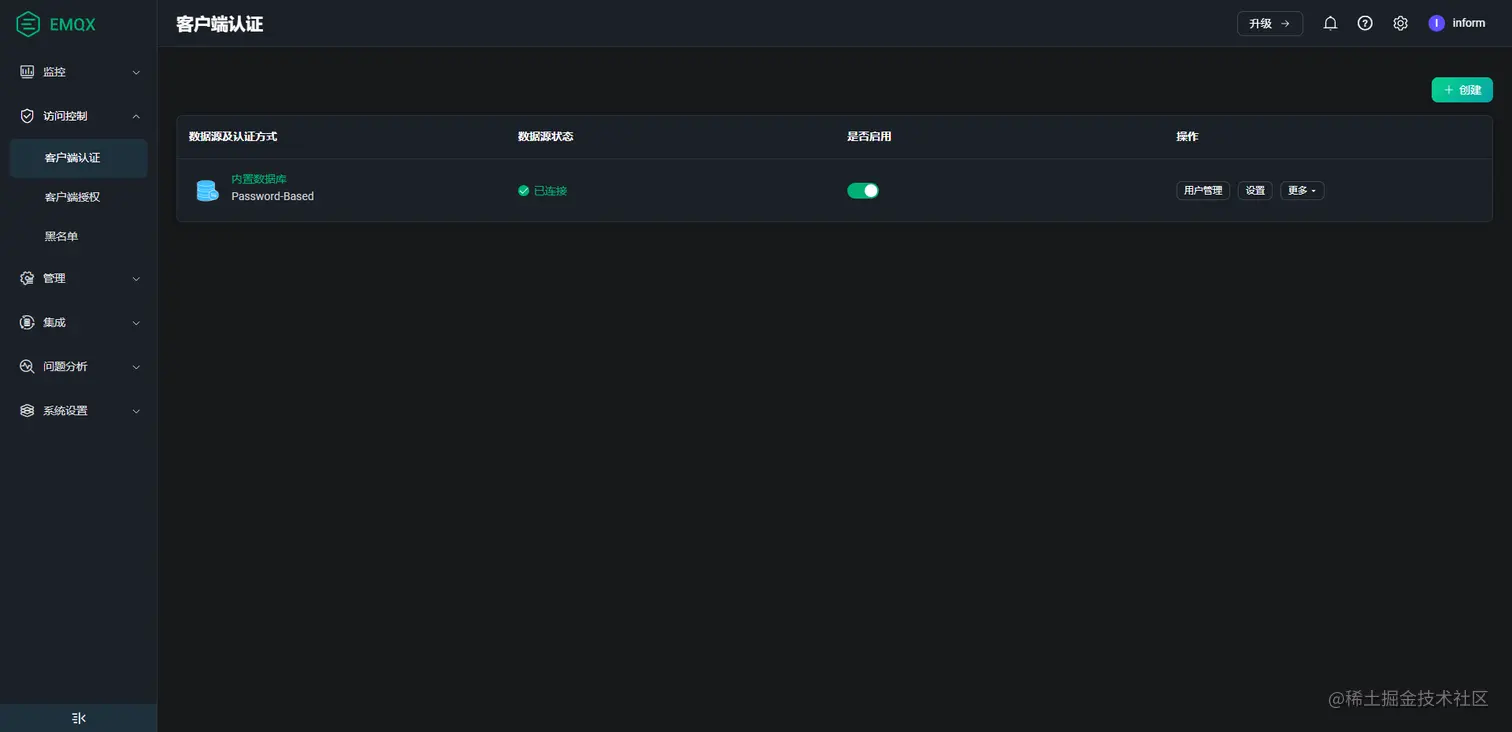The height and width of the screenshot is (732, 1512).
Task: Click the 操作 column header
Action: click(1187, 136)
